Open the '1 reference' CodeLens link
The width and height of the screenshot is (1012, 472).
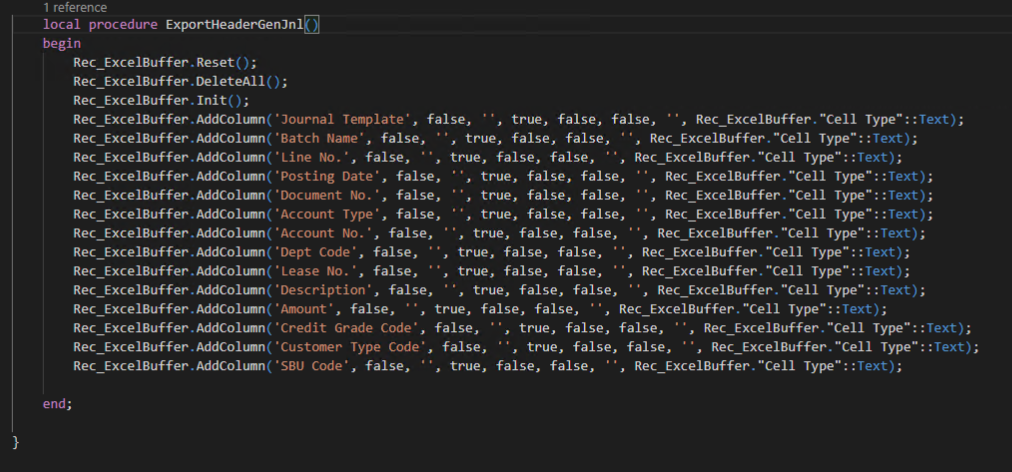point(75,7)
